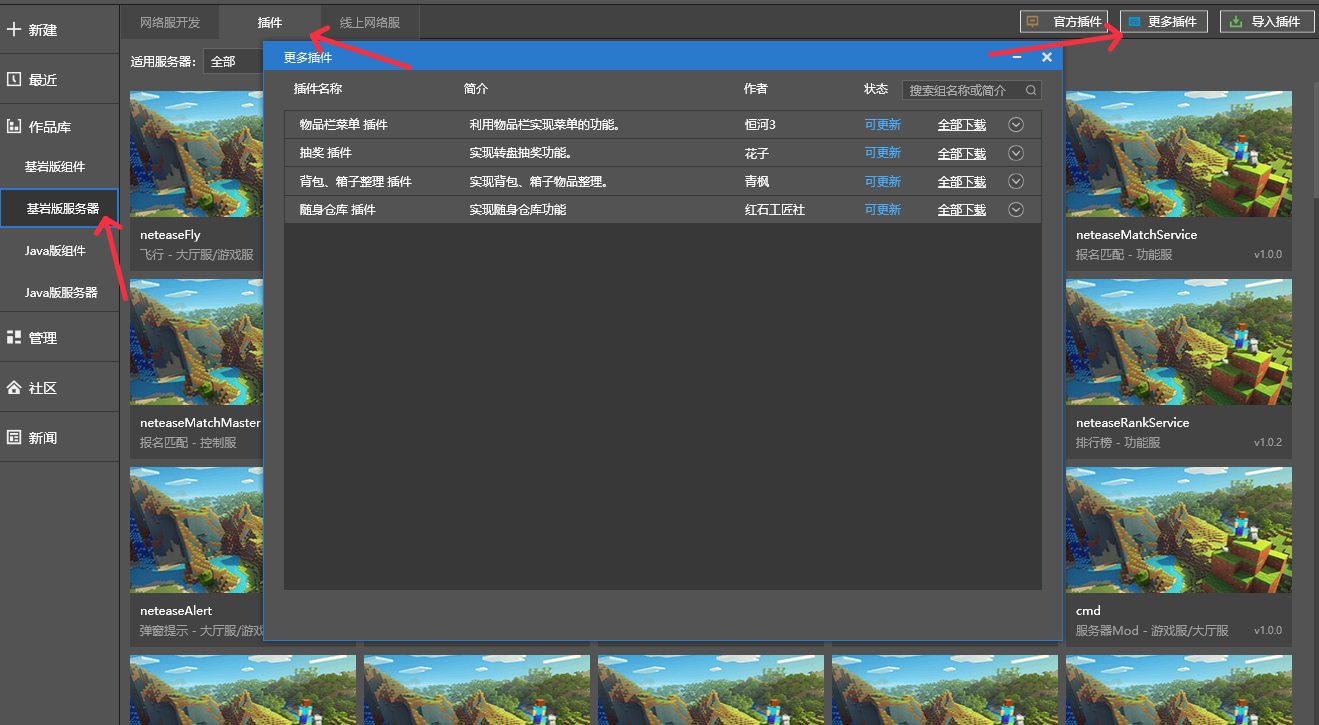This screenshot has height=725, width=1319.
Task: Click 全部下载 for 背包、箱子整理 插件
Action: point(962,182)
